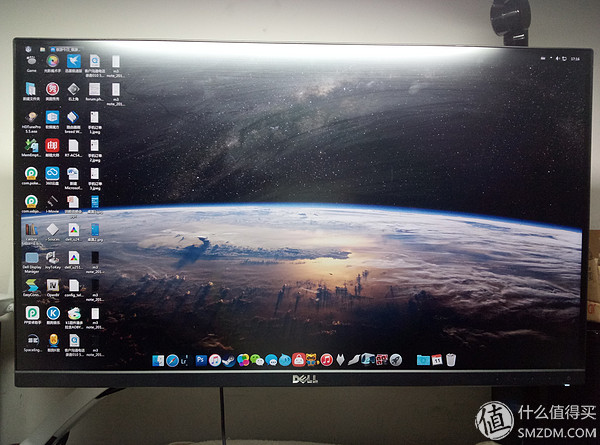Open PP assistant green P desktop icon
Image resolution: width=600 pixels, height=445 pixels.
pyautogui.click(x=32, y=316)
